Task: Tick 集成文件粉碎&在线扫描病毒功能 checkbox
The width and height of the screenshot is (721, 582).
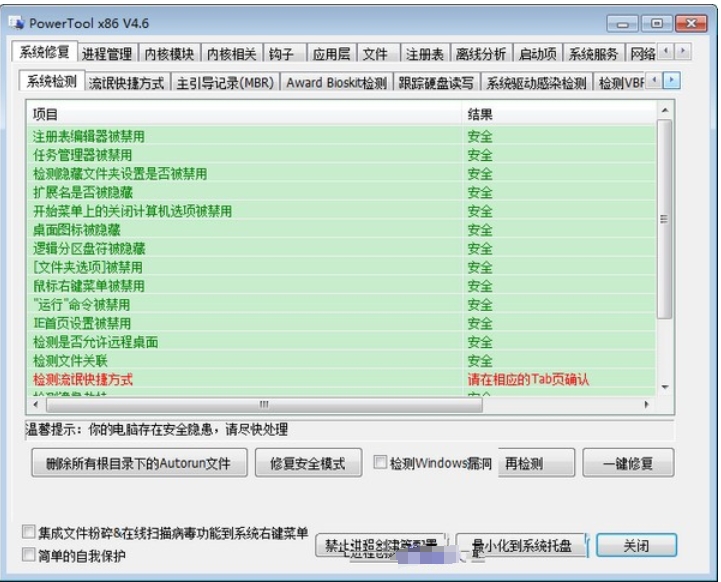Action: click(x=29, y=532)
